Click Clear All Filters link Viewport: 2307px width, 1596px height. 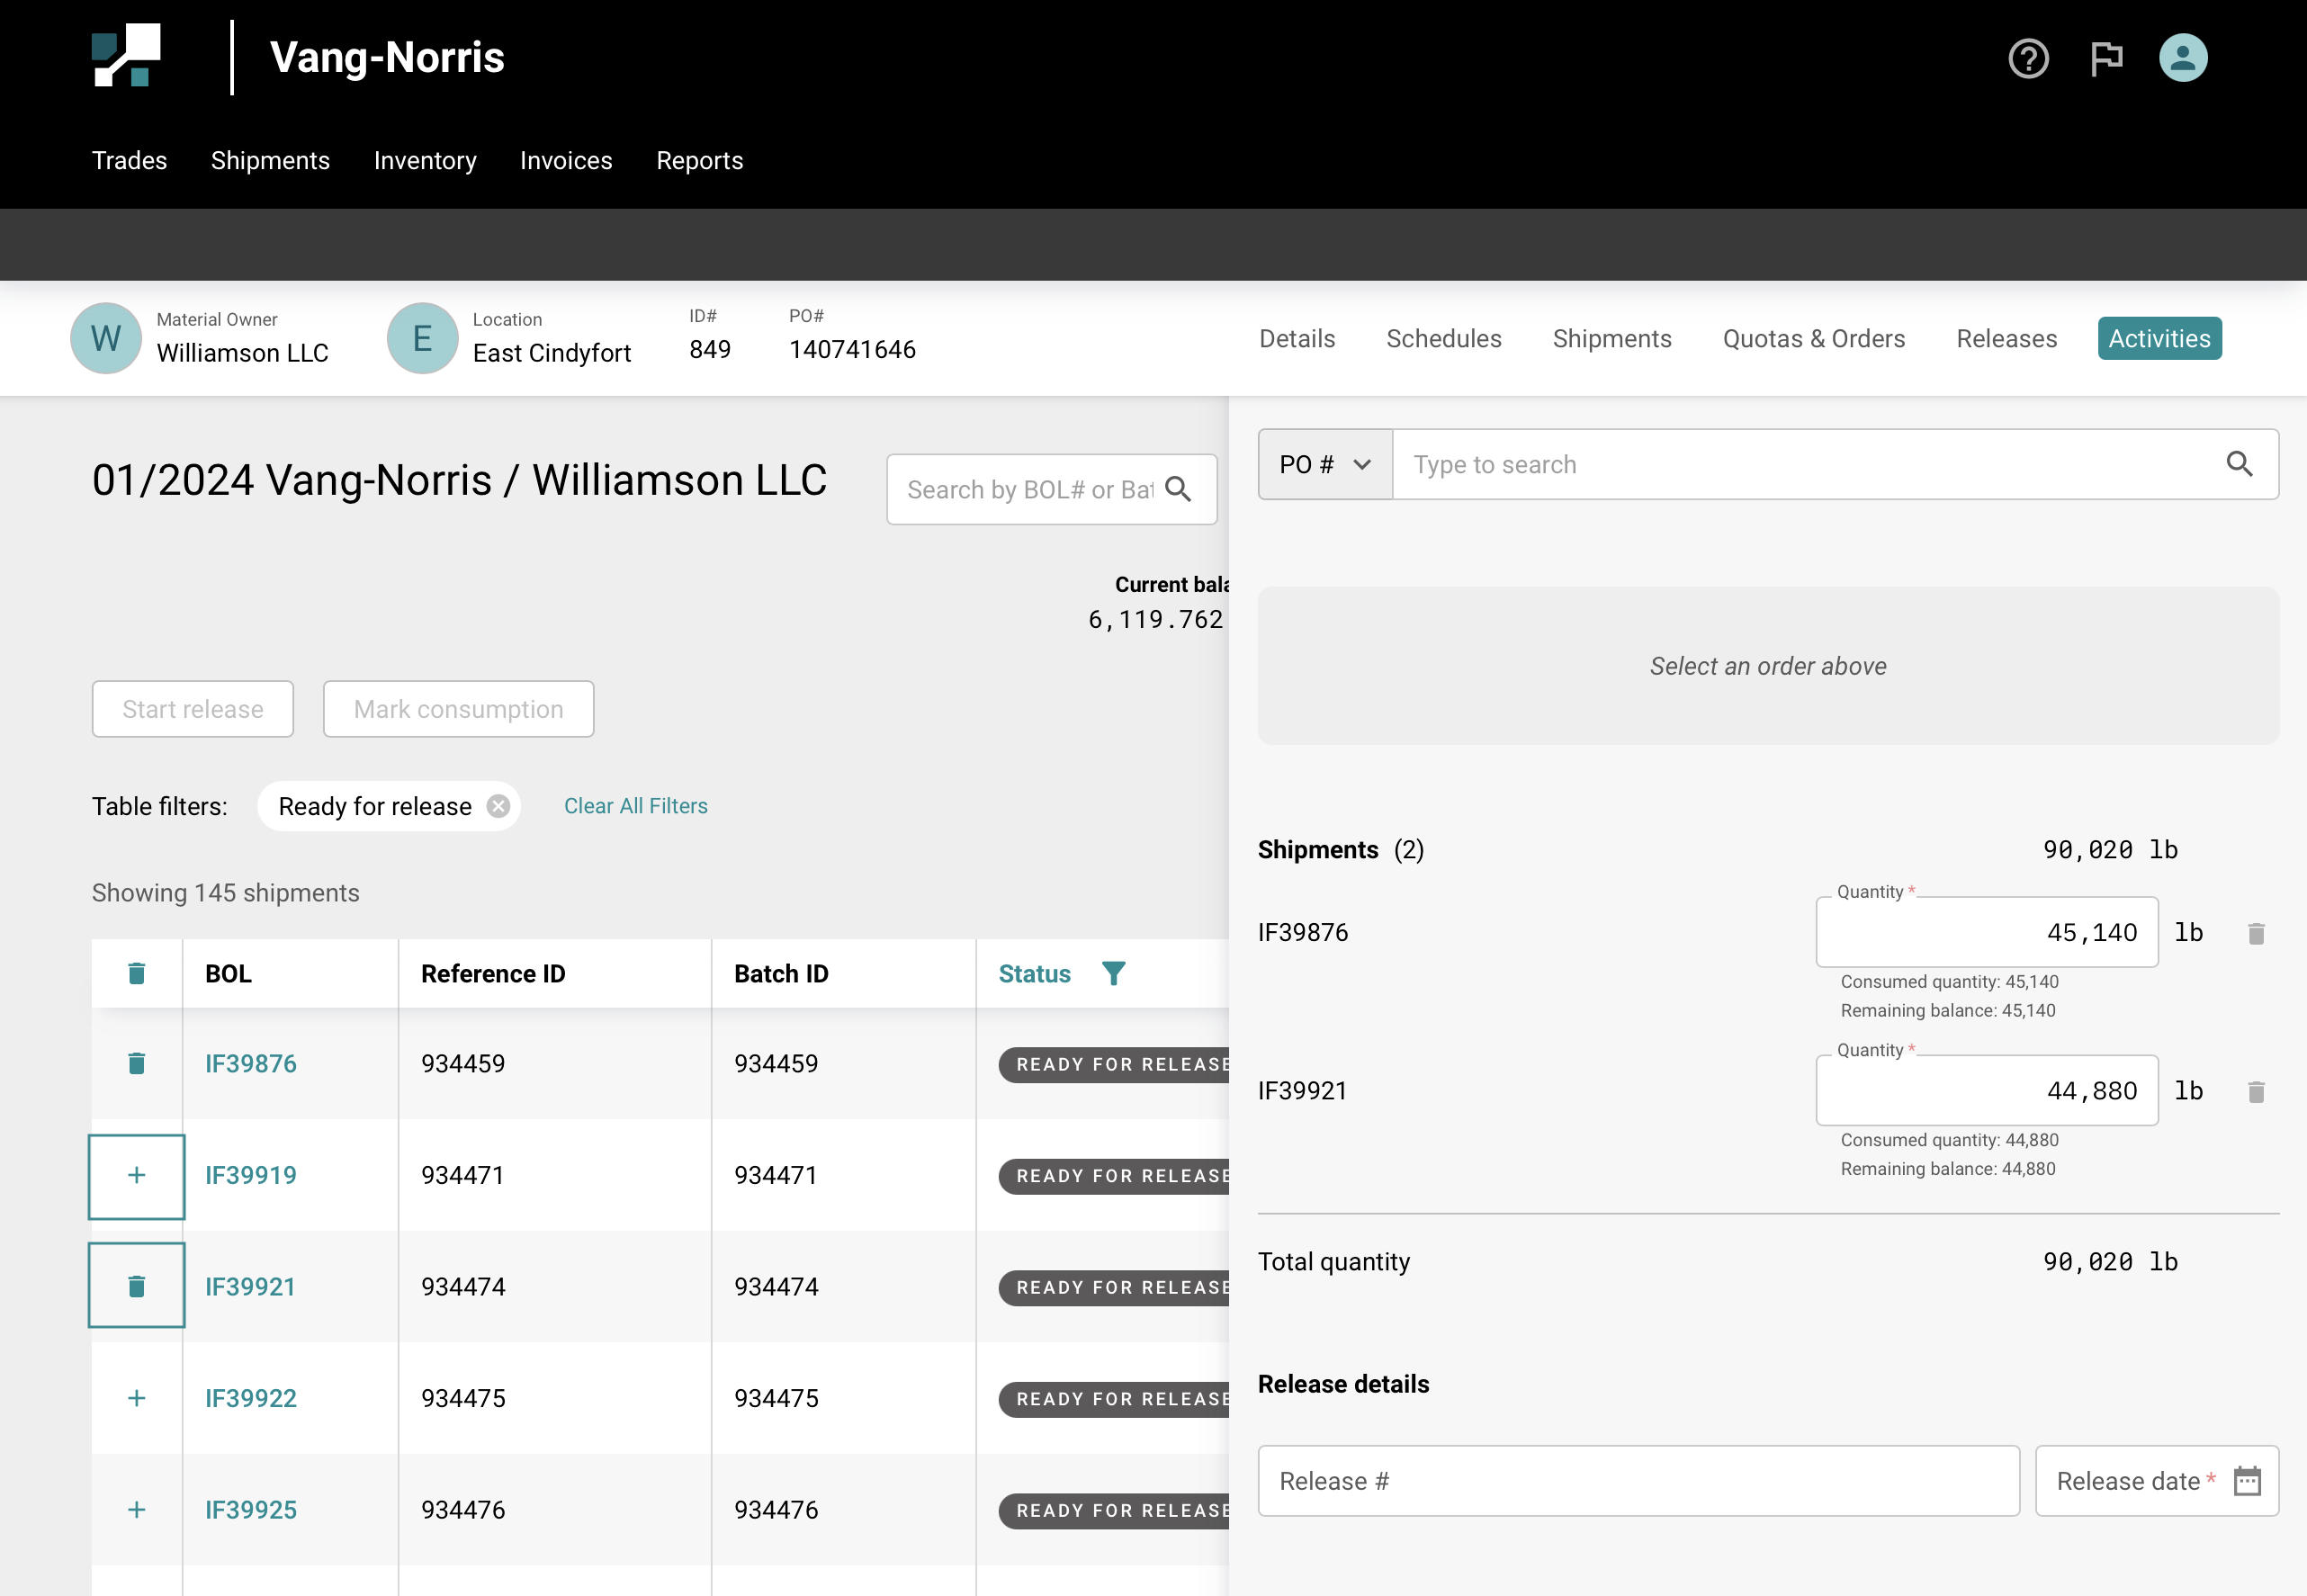point(635,806)
